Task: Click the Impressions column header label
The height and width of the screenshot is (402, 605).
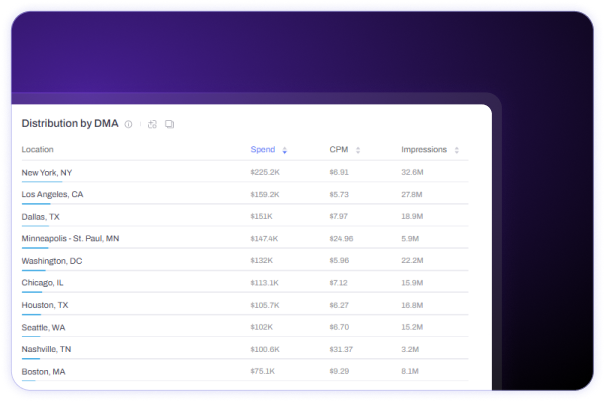Action: point(424,150)
